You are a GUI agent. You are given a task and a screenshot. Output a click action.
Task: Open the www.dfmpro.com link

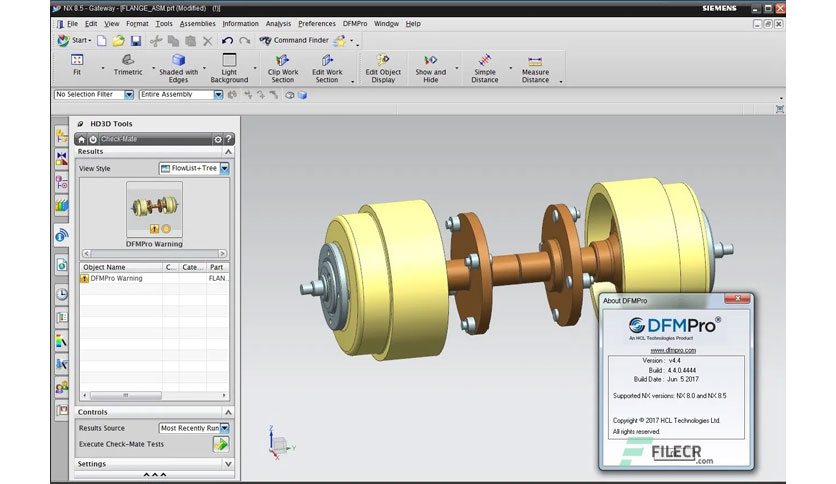(x=673, y=350)
